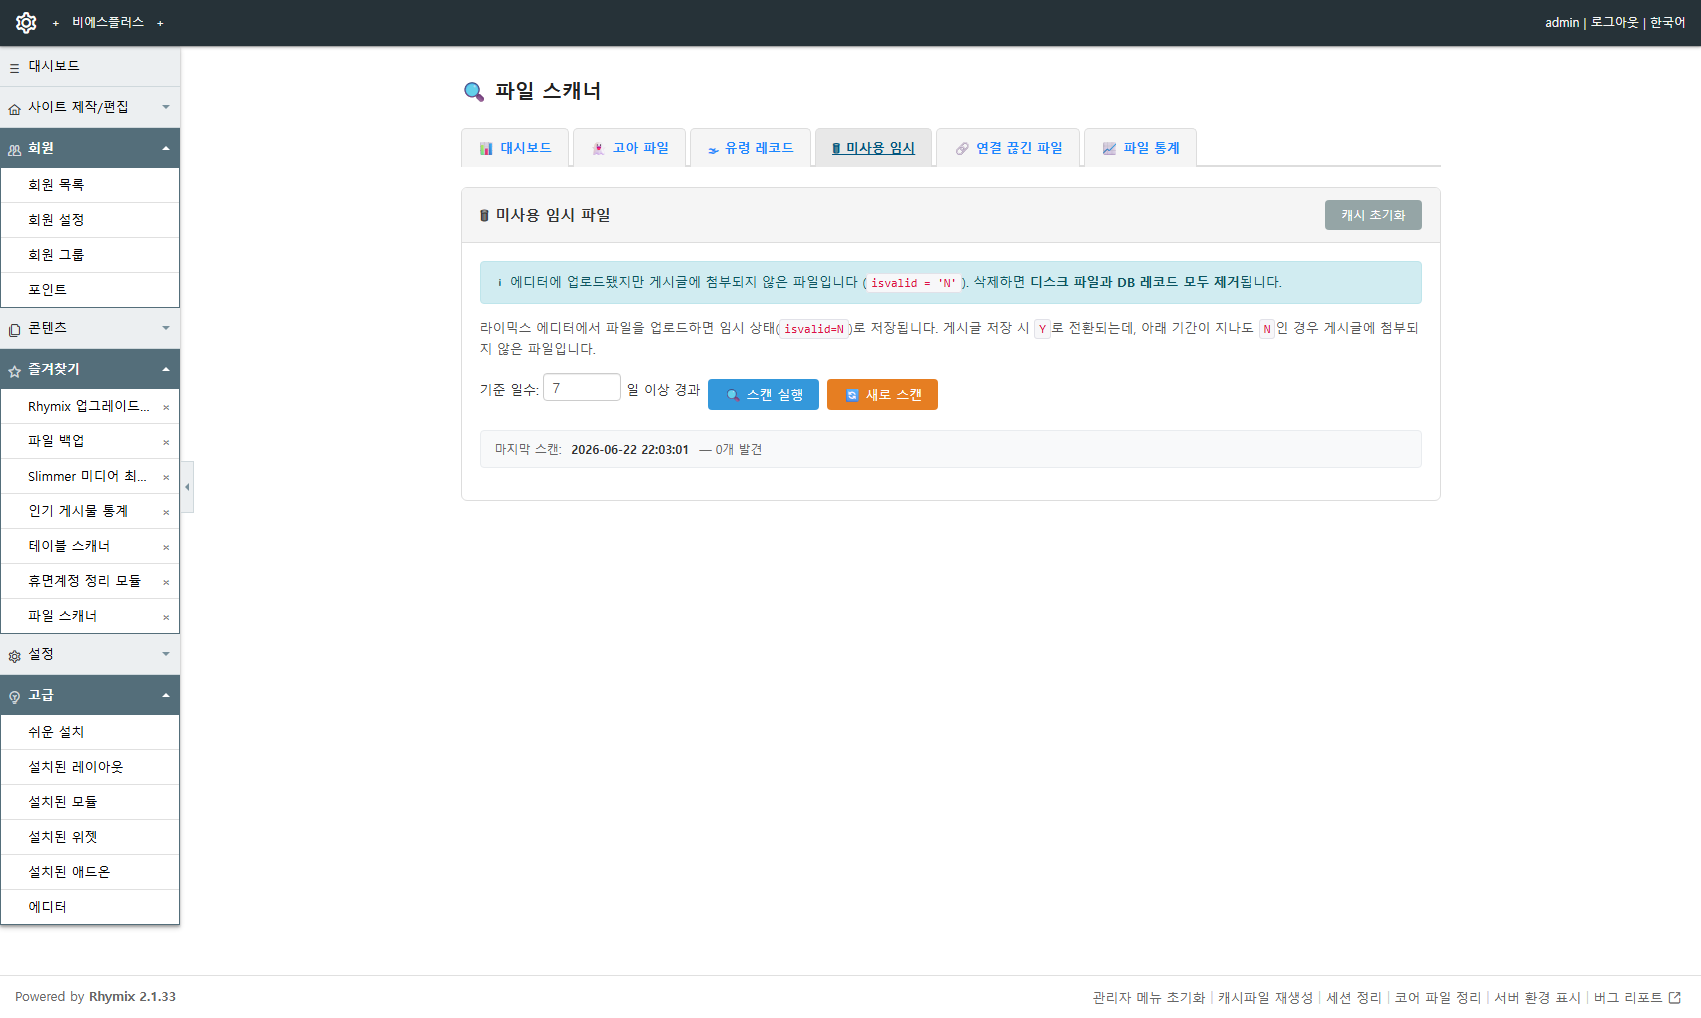Image resolution: width=1701 pixels, height=1018 pixels.
Task: Open the 파일 통계 tab
Action: pyautogui.click(x=1140, y=148)
